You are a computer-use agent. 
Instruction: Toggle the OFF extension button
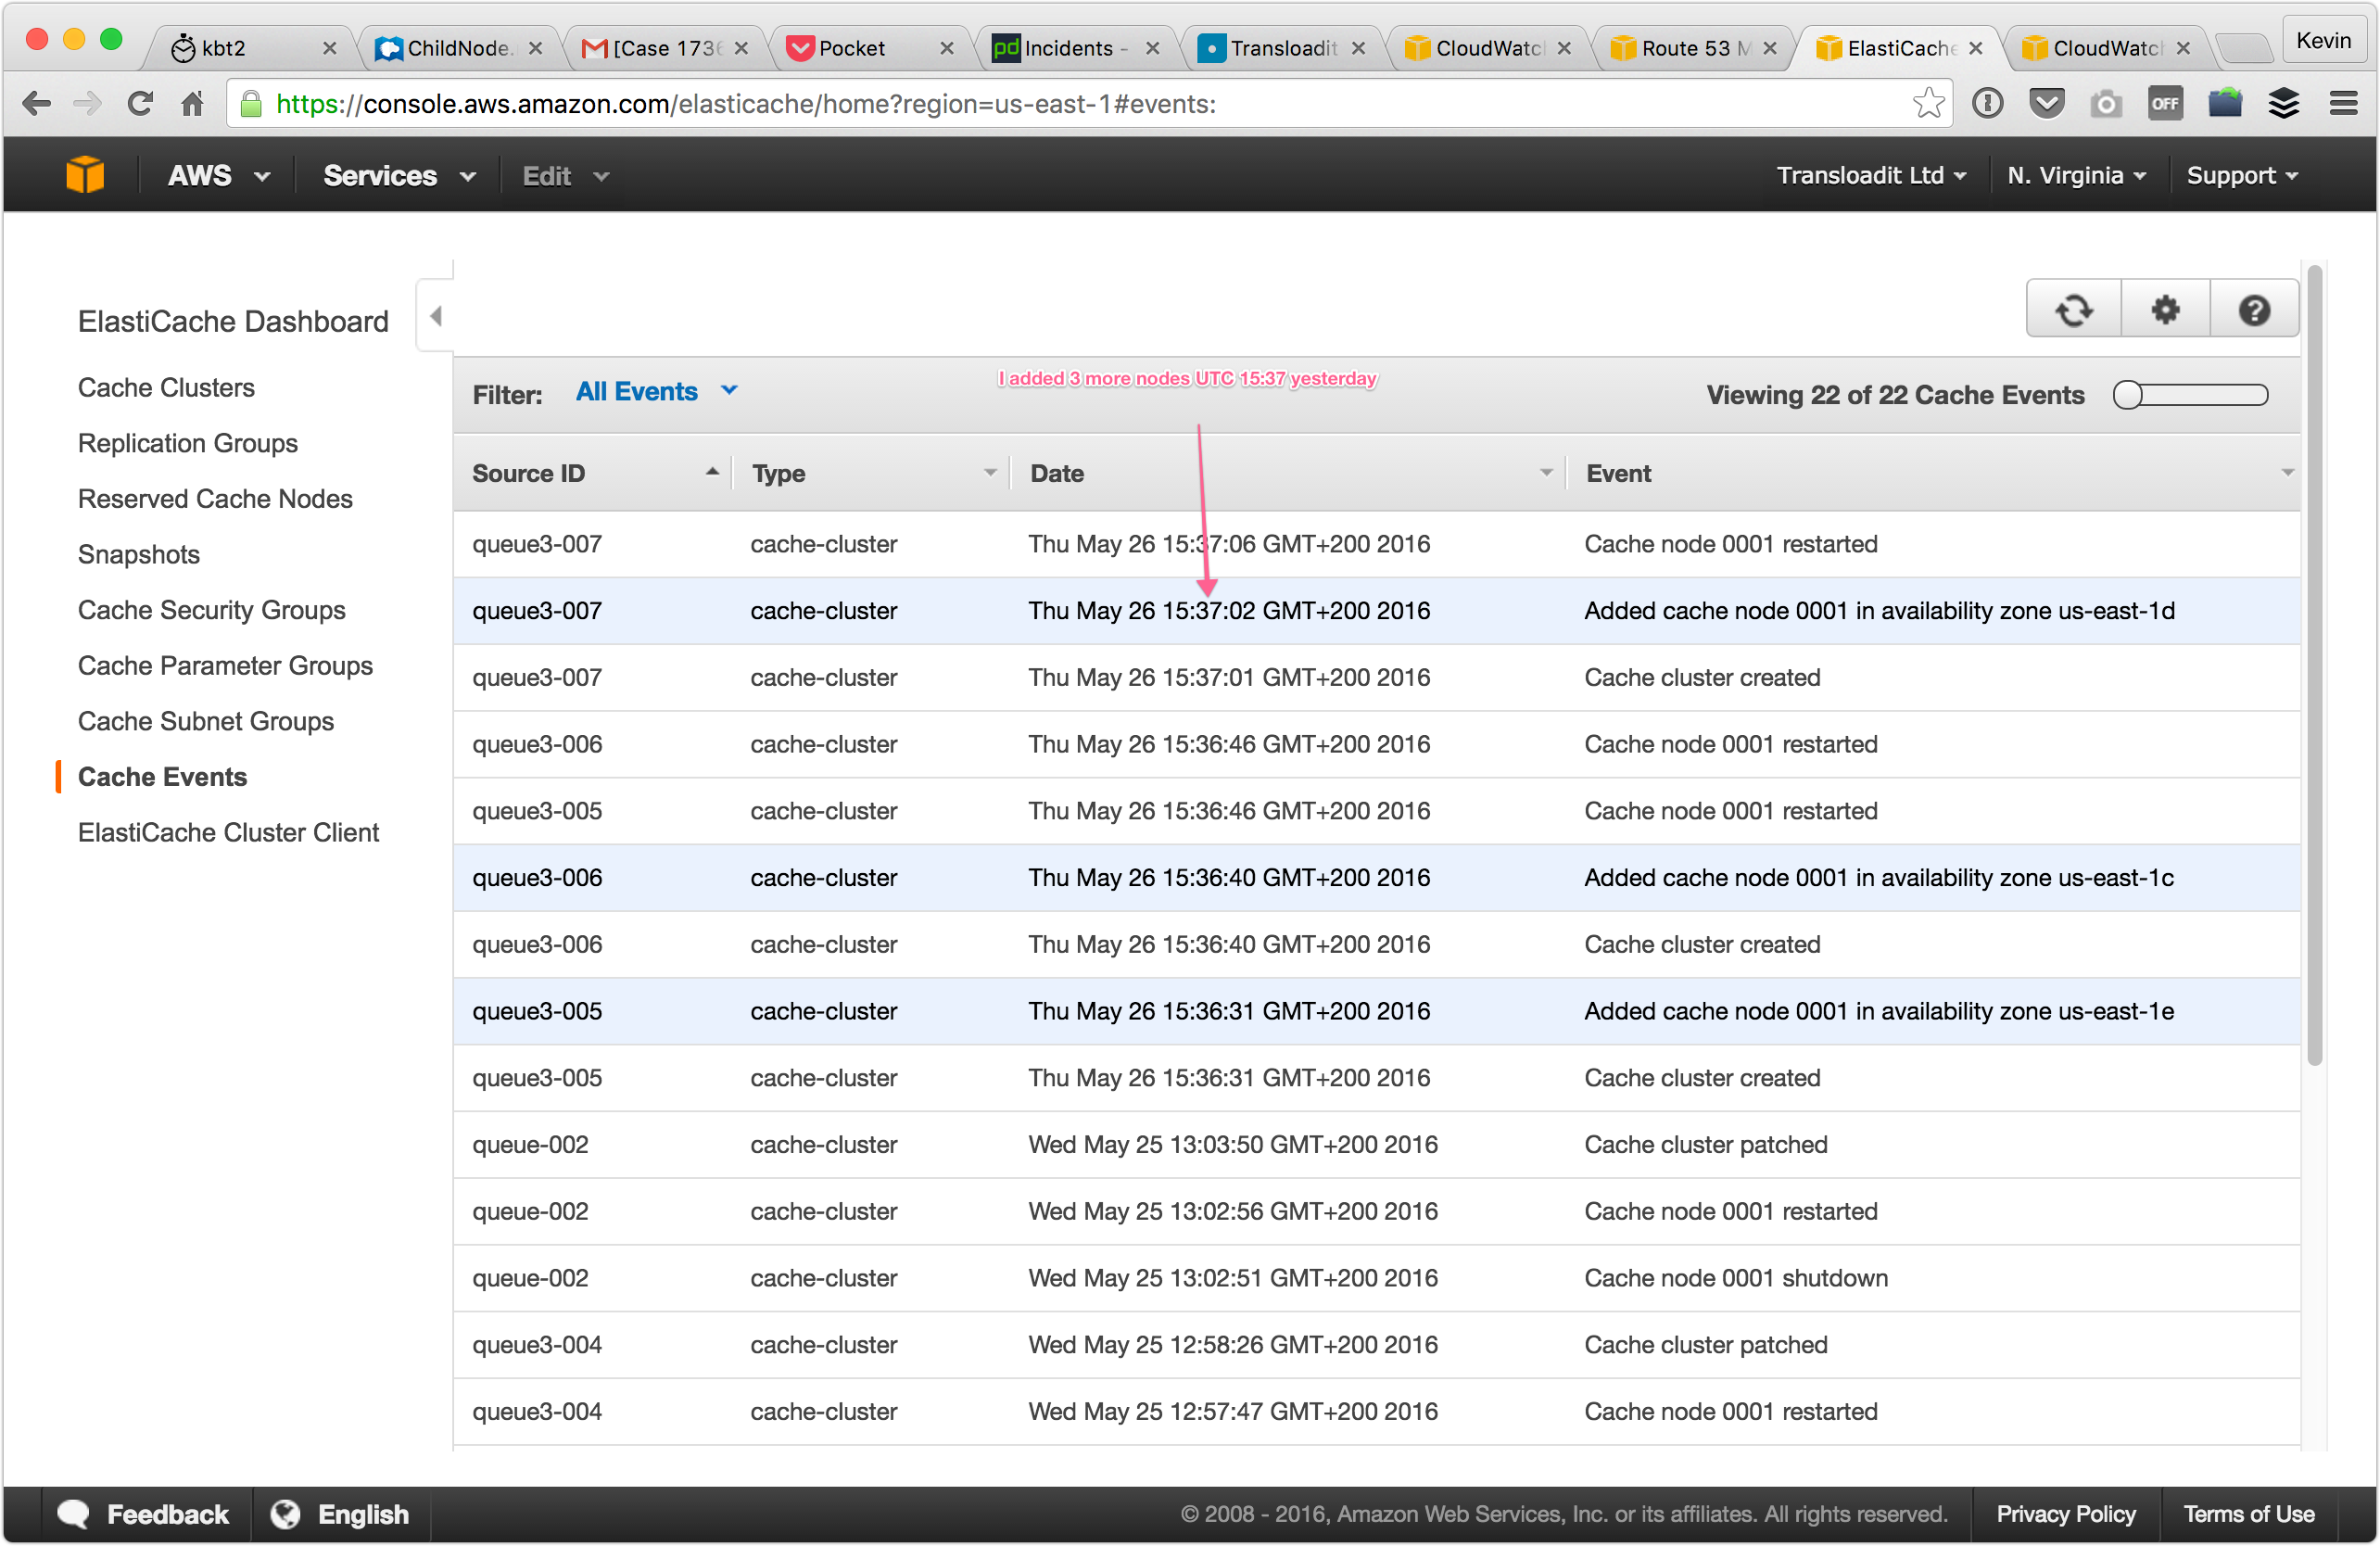(x=2164, y=103)
